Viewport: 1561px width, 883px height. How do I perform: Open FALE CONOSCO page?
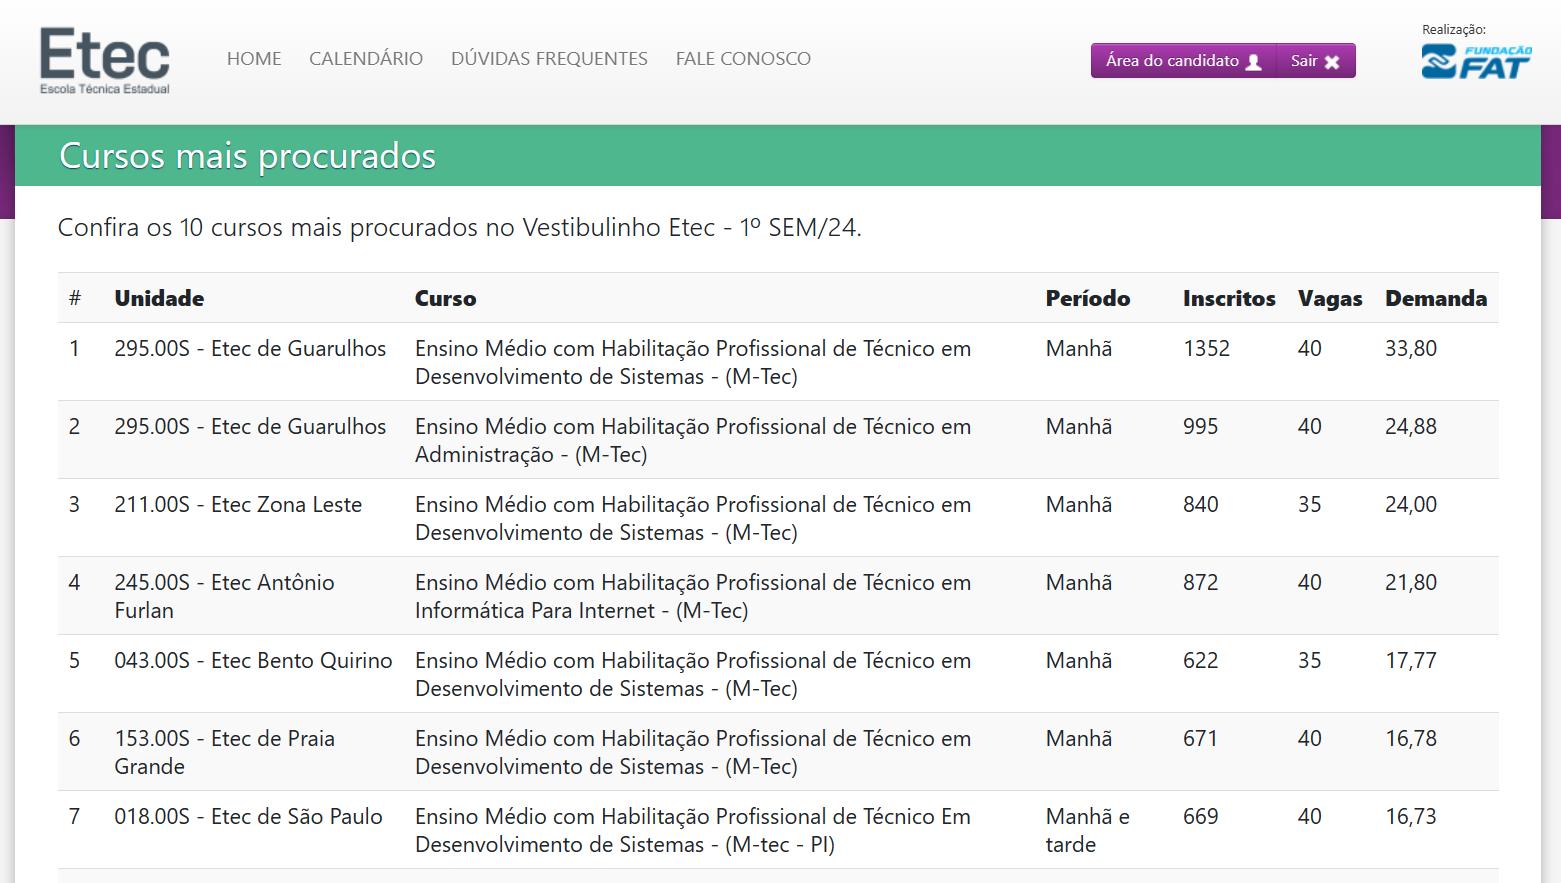coord(743,59)
